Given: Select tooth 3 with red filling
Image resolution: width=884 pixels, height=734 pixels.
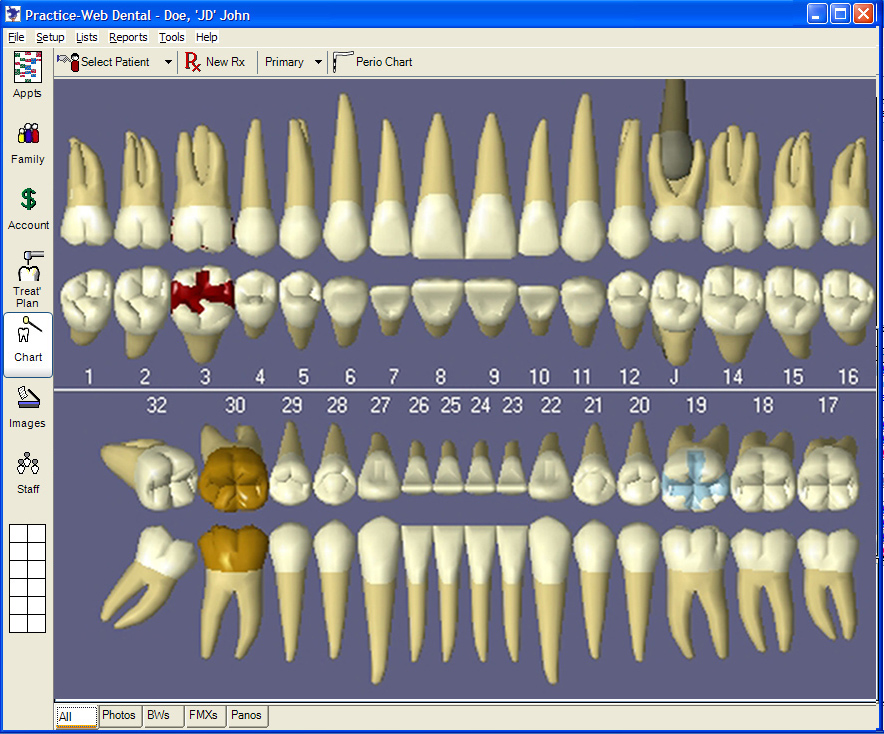Looking at the screenshot, I should point(202,296).
